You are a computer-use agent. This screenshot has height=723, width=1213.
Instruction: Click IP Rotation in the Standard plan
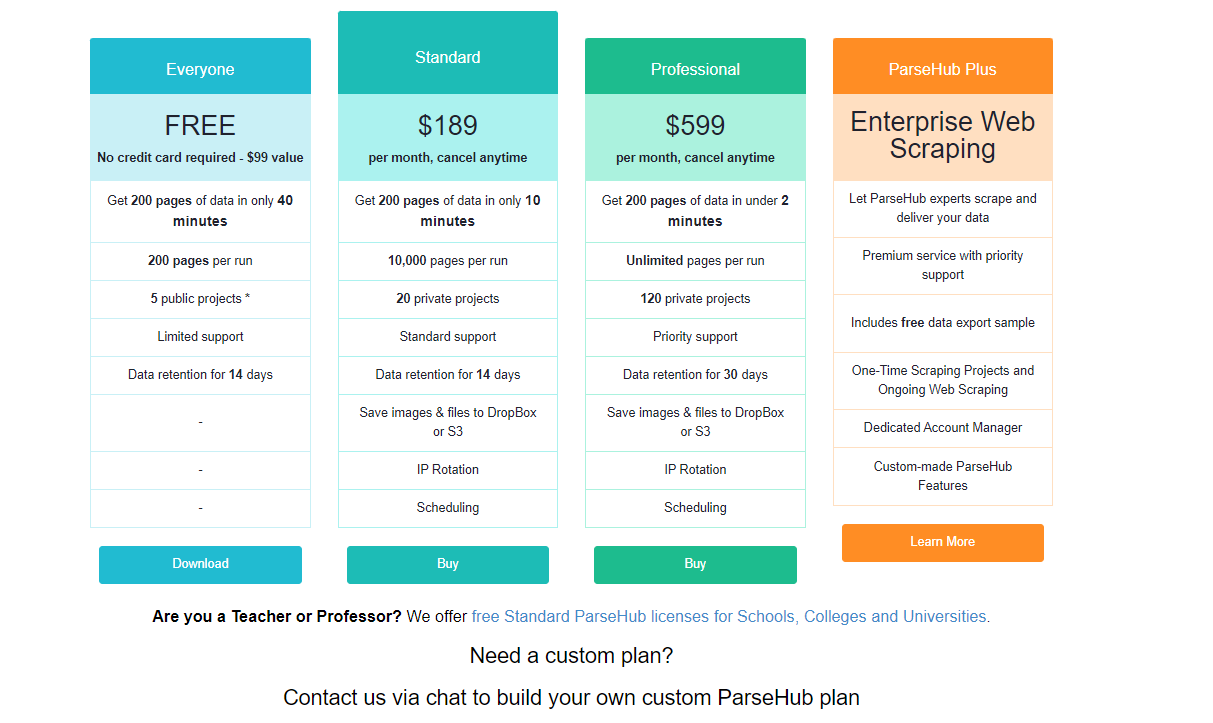point(447,470)
